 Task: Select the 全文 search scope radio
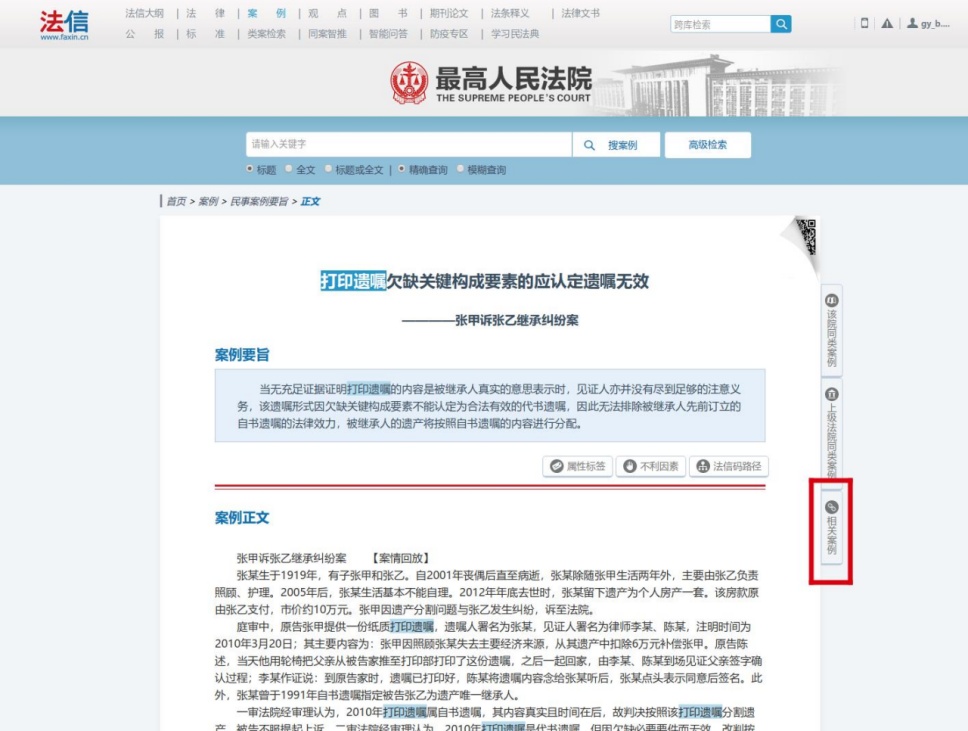coord(288,169)
